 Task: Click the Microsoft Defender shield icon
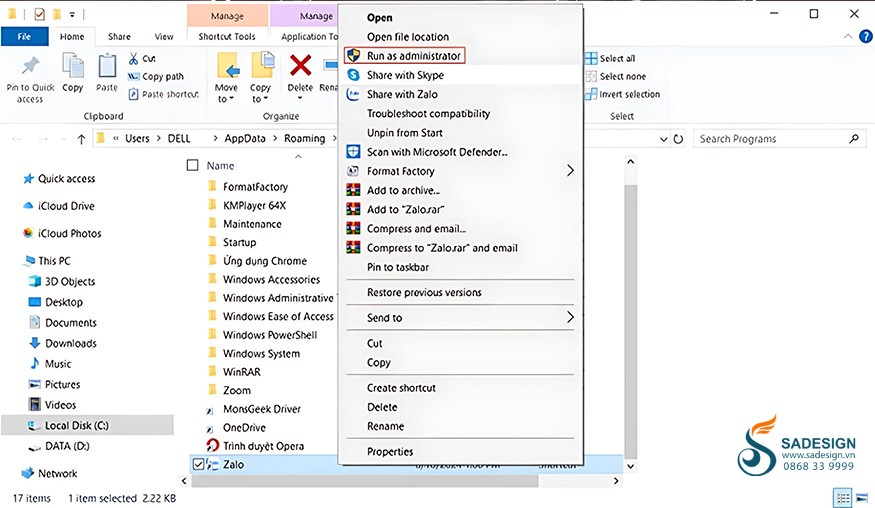tap(353, 152)
